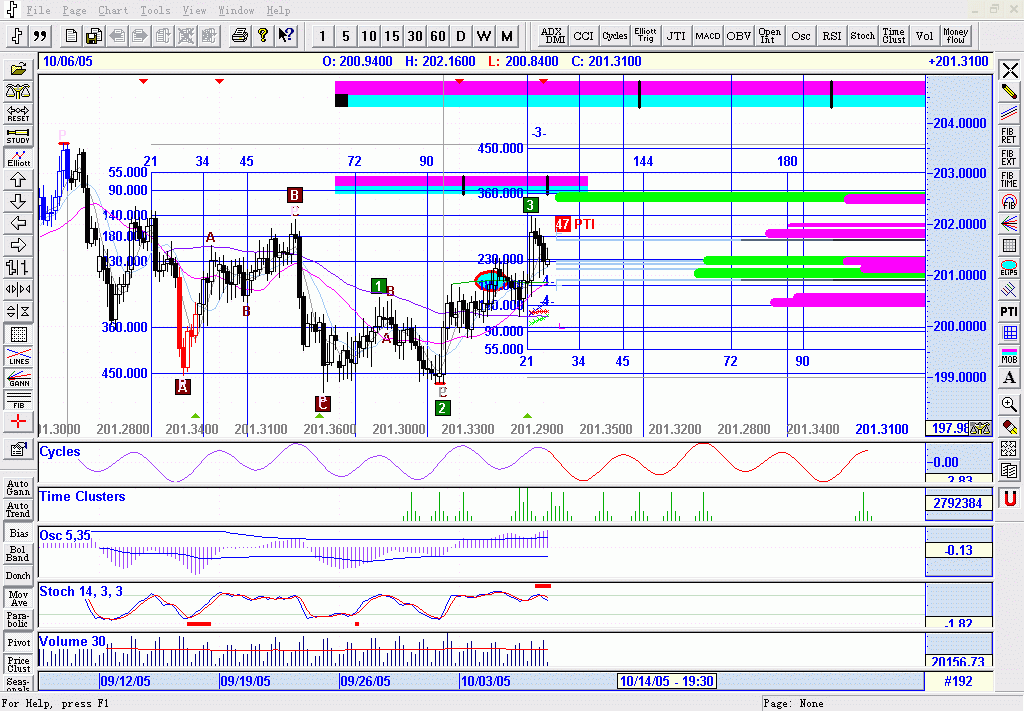The height and width of the screenshot is (711, 1024).
Task: Select the Ellipse tool in right toolbar
Action: (1009, 269)
